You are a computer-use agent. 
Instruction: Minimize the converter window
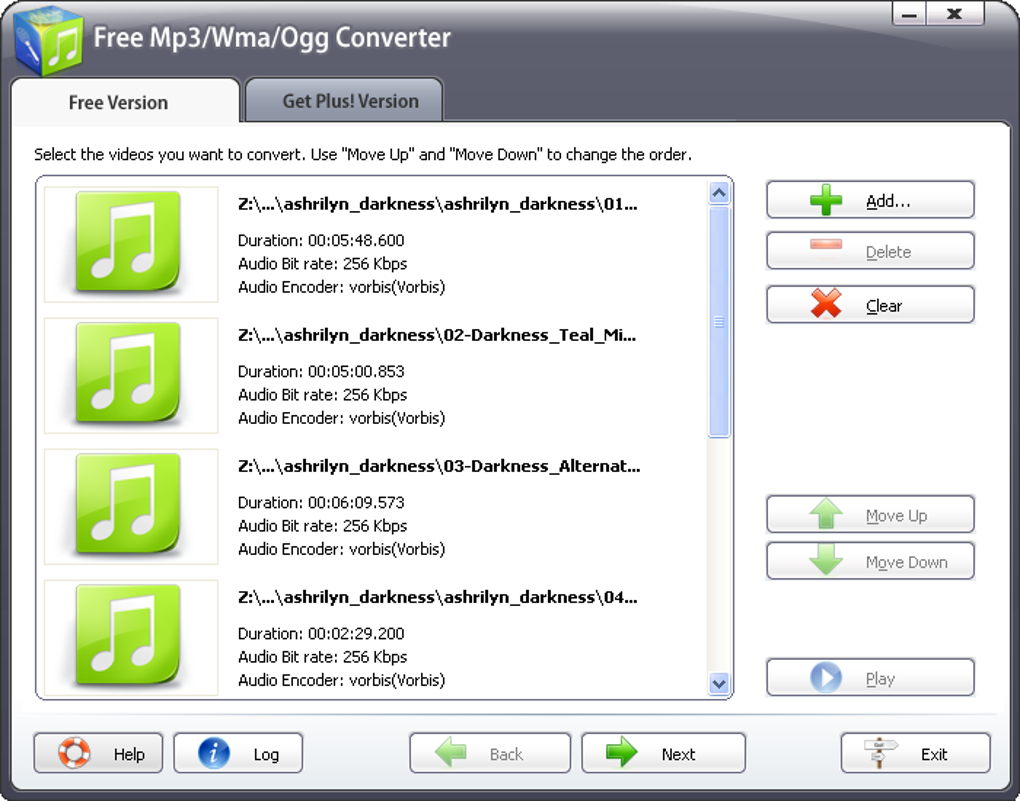point(909,14)
